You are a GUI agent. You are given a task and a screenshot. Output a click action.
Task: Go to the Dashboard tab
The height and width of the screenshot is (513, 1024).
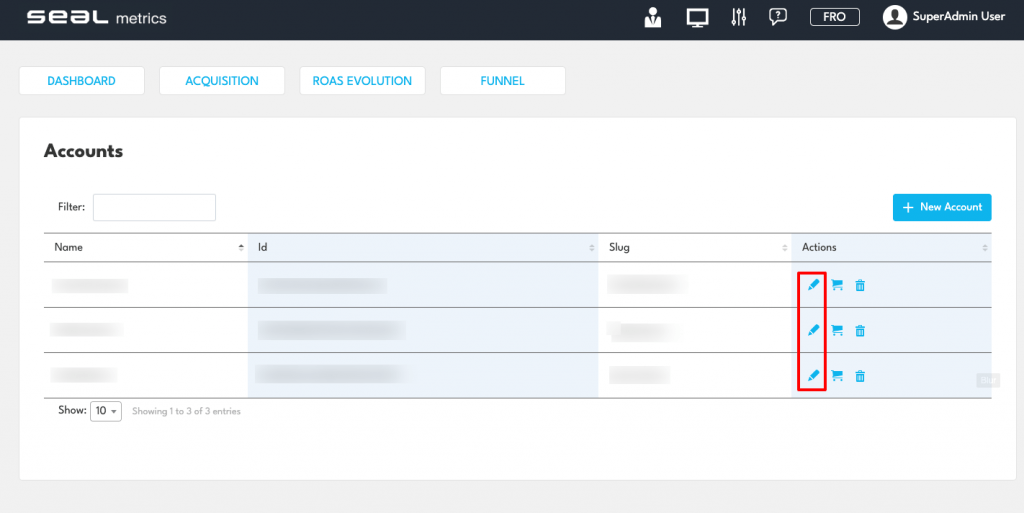pos(82,81)
